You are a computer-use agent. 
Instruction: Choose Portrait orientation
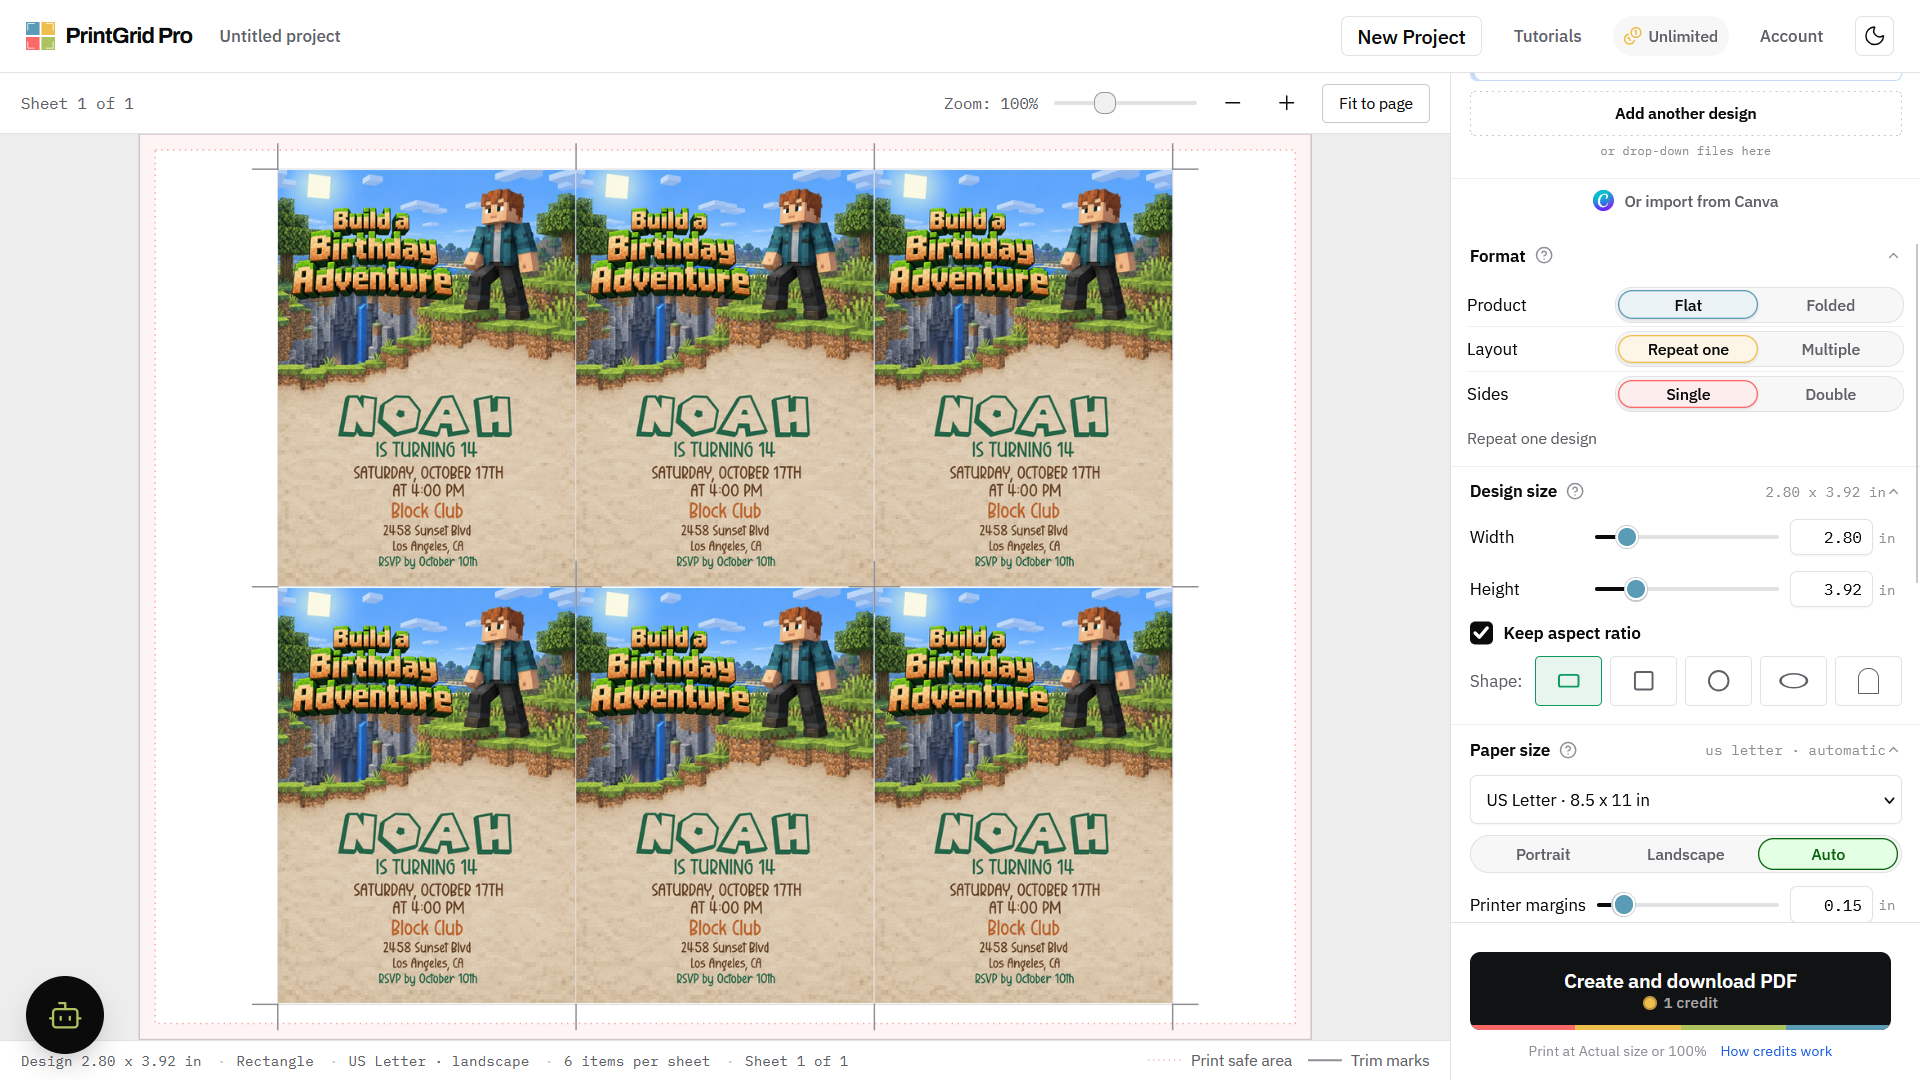(1542, 854)
